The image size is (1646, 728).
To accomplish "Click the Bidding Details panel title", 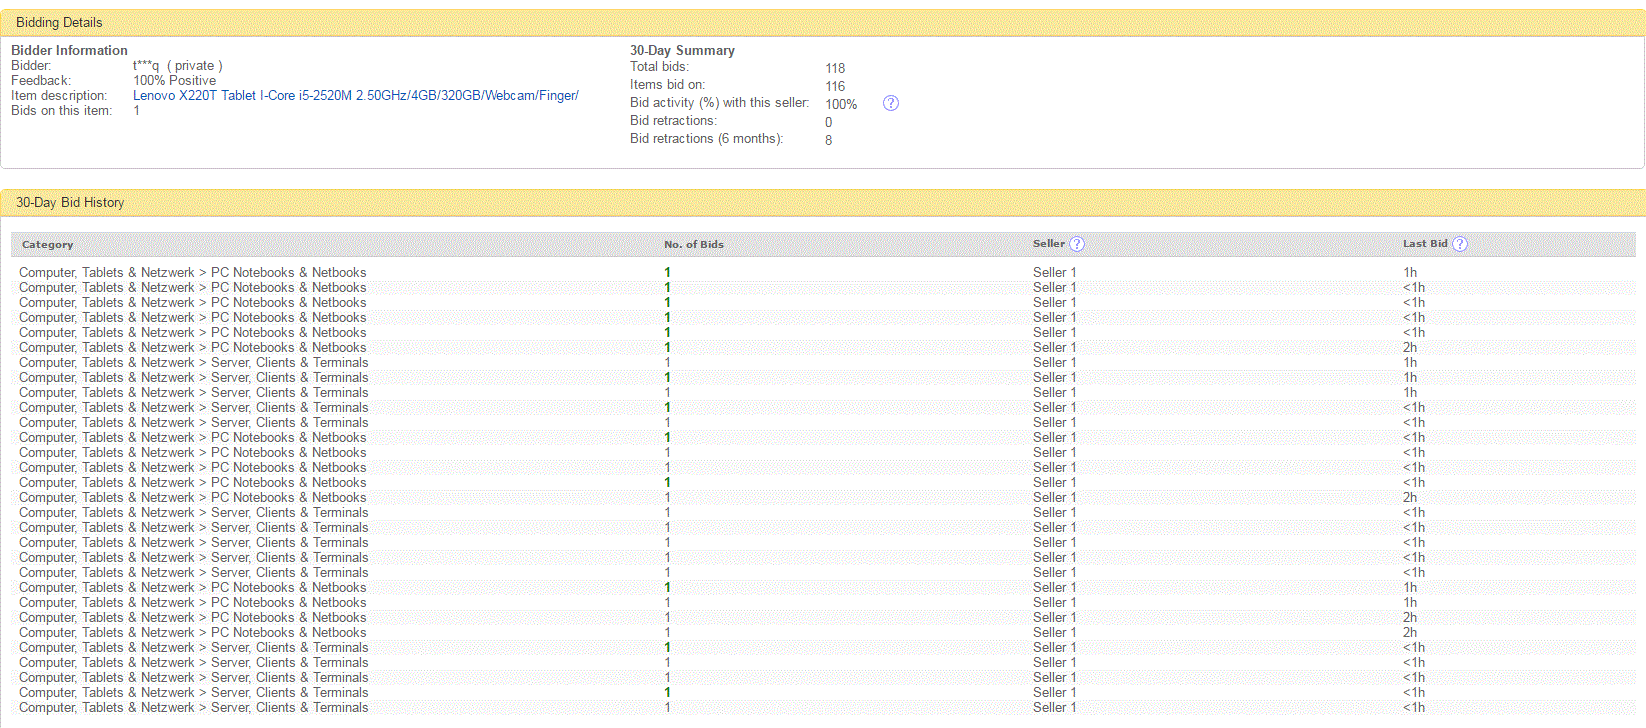I will pos(59,22).
